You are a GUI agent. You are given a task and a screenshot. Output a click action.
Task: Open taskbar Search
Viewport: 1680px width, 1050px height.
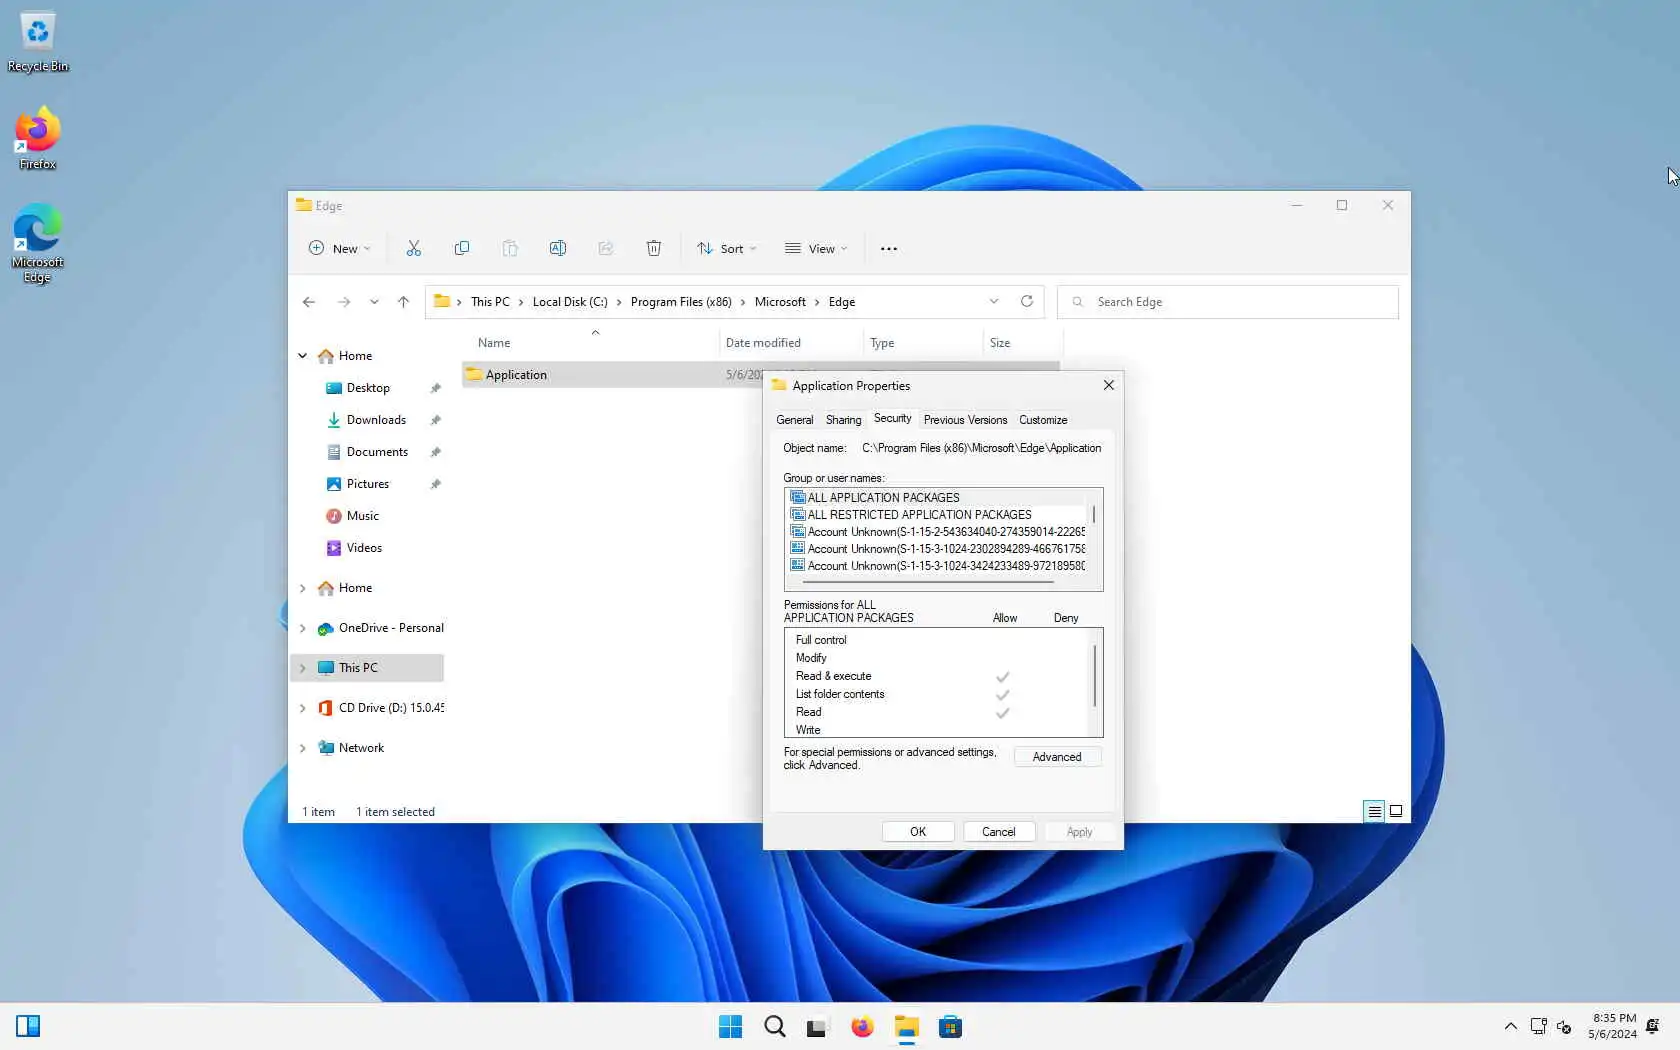(x=775, y=1027)
